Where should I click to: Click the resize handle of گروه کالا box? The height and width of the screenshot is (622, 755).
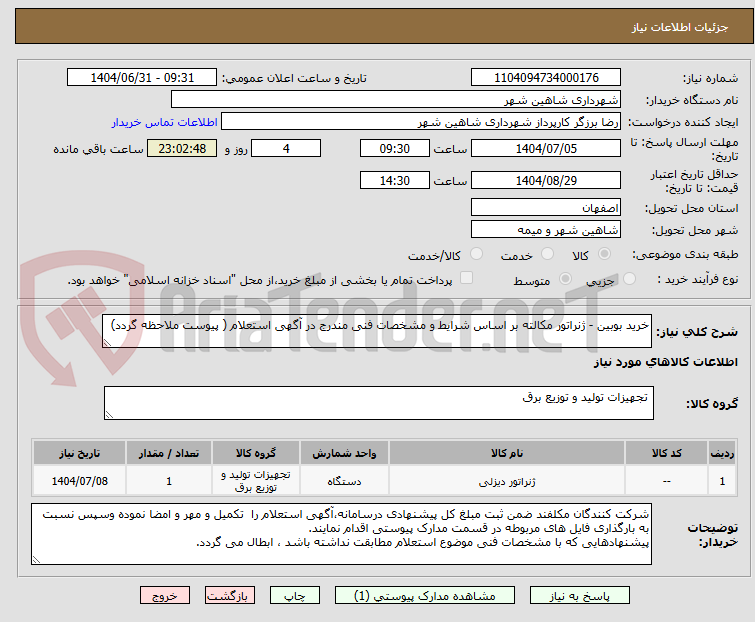[x=109, y=415]
